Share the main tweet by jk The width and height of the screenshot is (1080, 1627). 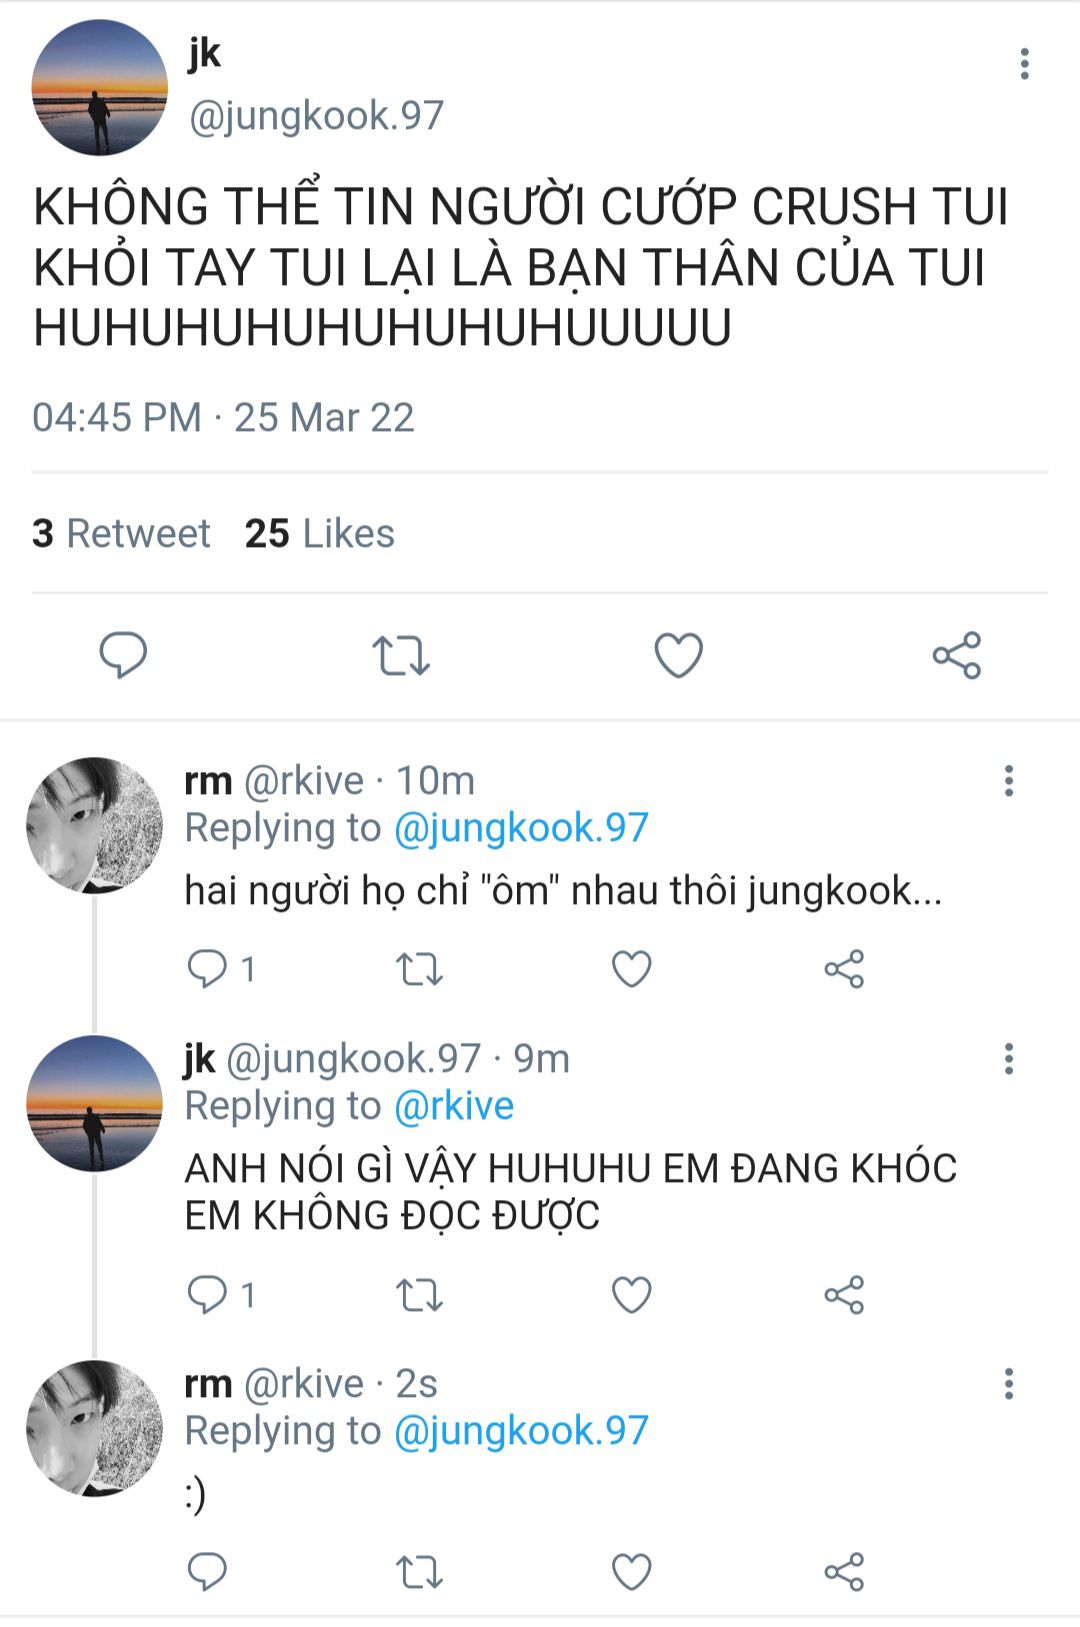pyautogui.click(x=957, y=656)
